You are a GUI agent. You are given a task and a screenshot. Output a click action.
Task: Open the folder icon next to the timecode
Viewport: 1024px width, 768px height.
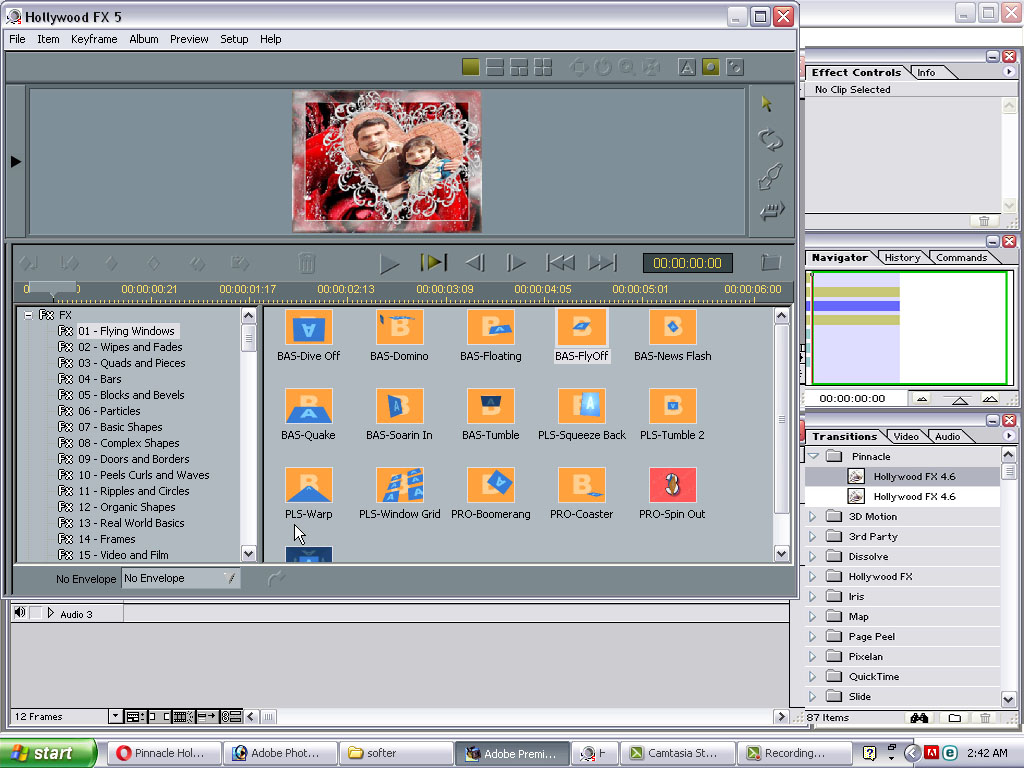(770, 263)
